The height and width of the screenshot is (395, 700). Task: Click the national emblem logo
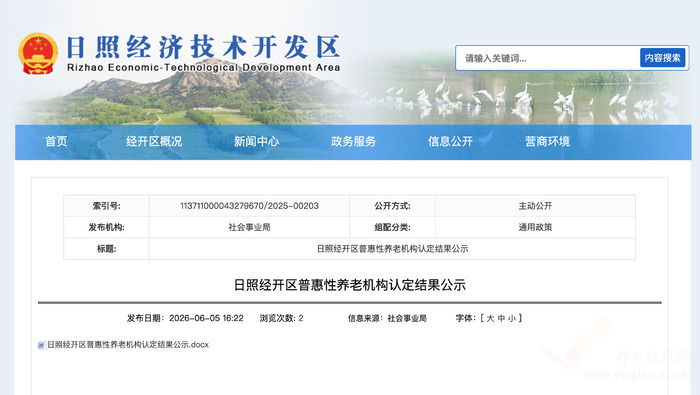coord(38,54)
